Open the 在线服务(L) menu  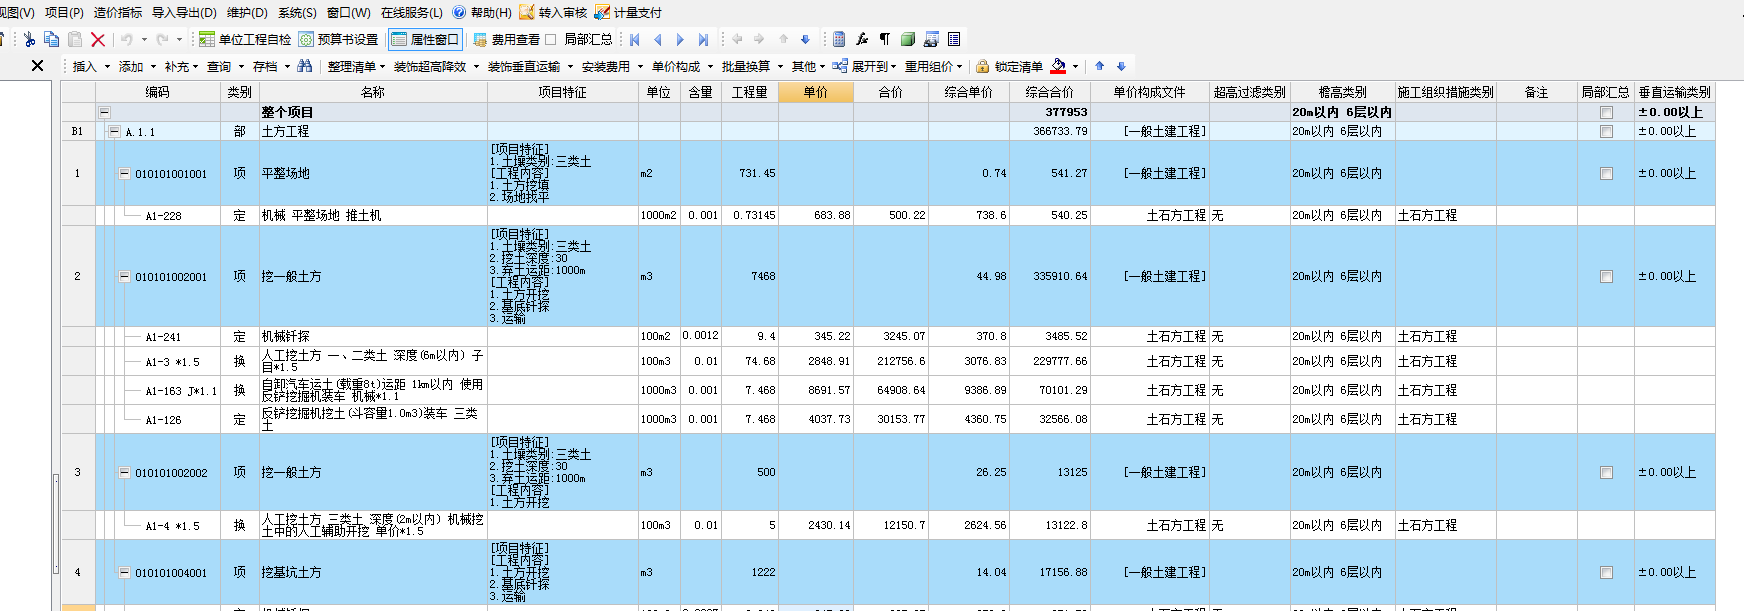411,12
